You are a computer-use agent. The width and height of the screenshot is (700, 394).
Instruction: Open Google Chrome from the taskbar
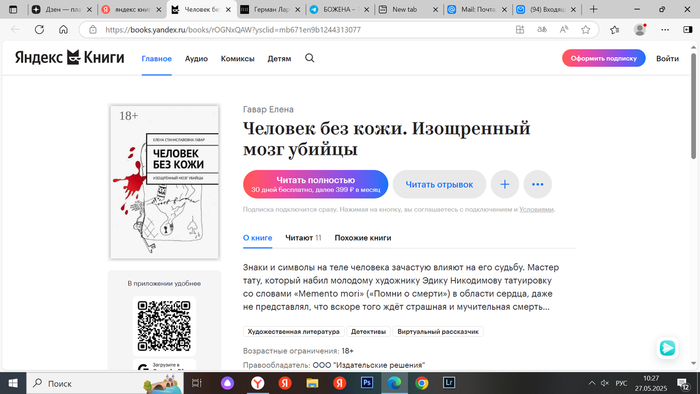(x=421, y=383)
